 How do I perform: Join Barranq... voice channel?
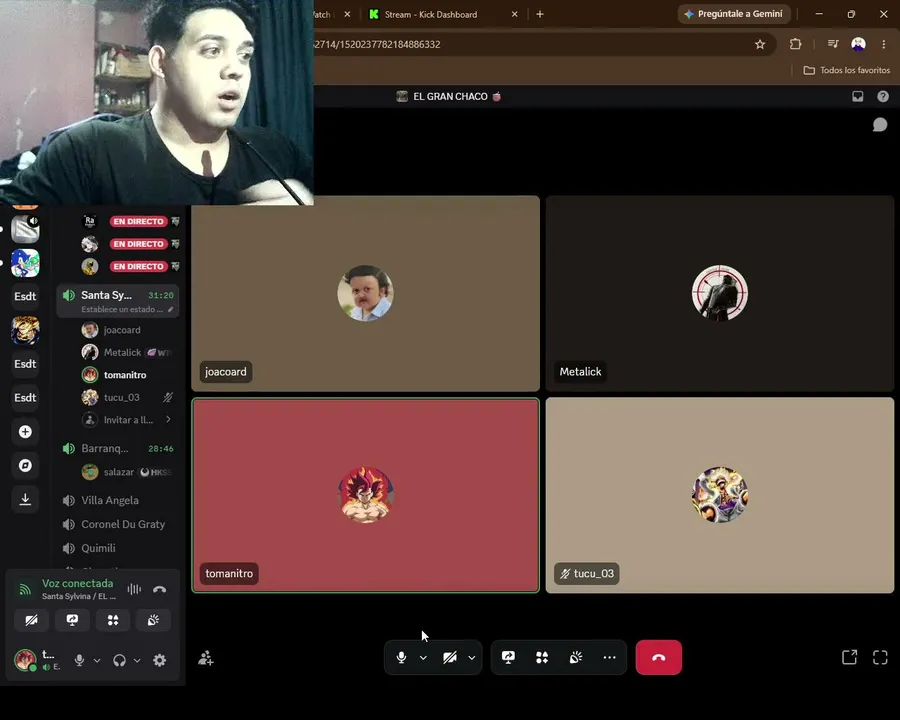(118, 448)
